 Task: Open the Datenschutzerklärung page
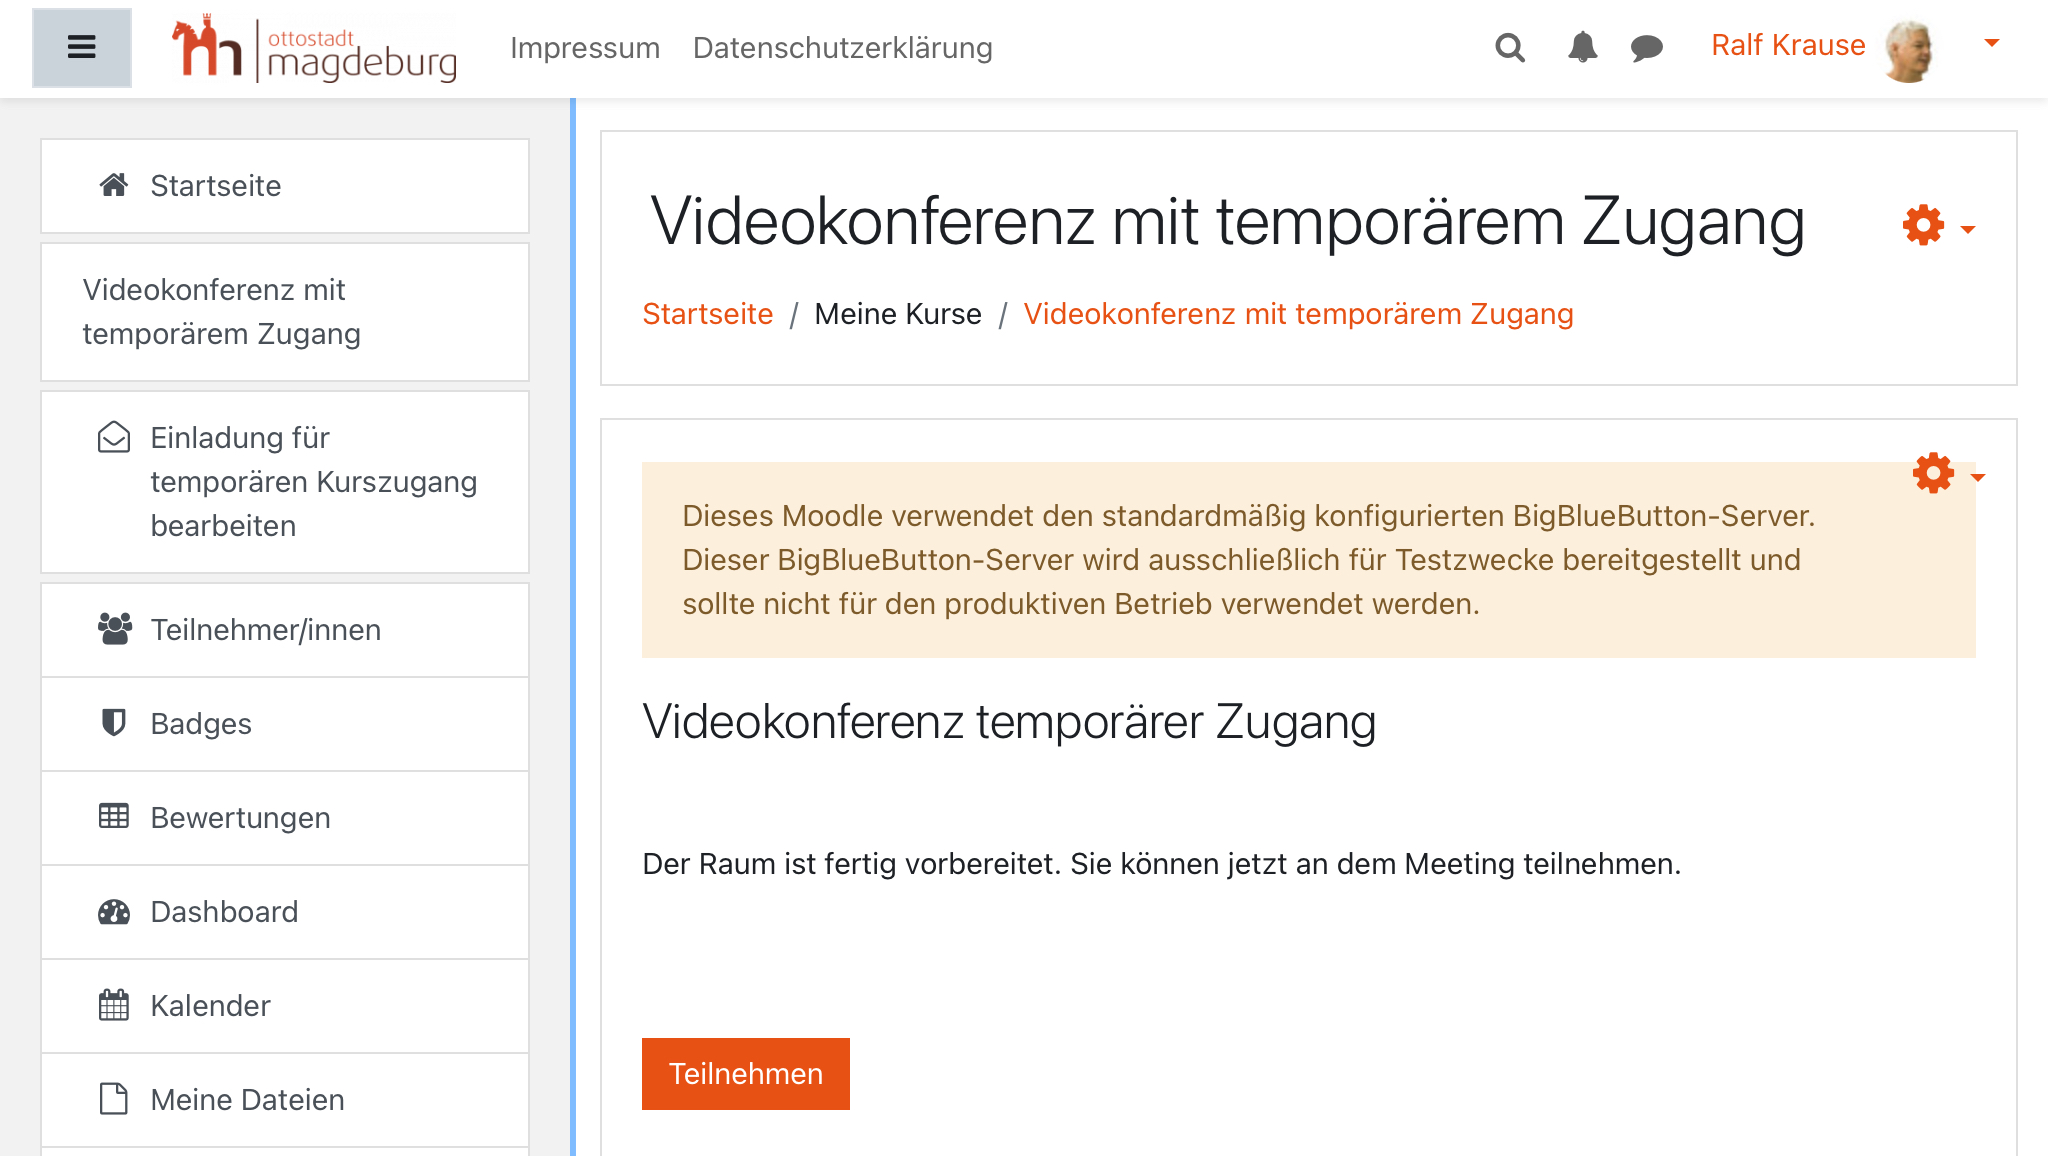pyautogui.click(x=843, y=47)
